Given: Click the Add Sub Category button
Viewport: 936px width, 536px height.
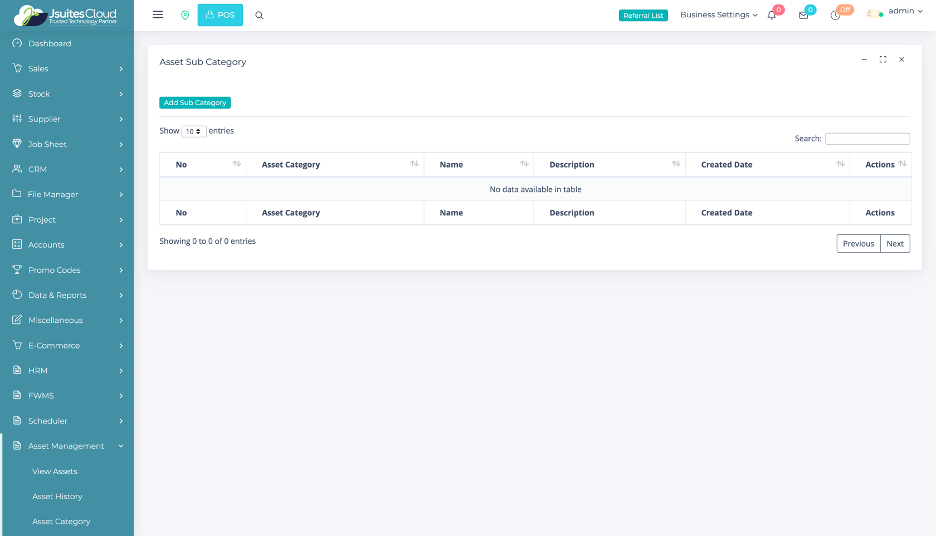Looking at the screenshot, I should [x=195, y=103].
